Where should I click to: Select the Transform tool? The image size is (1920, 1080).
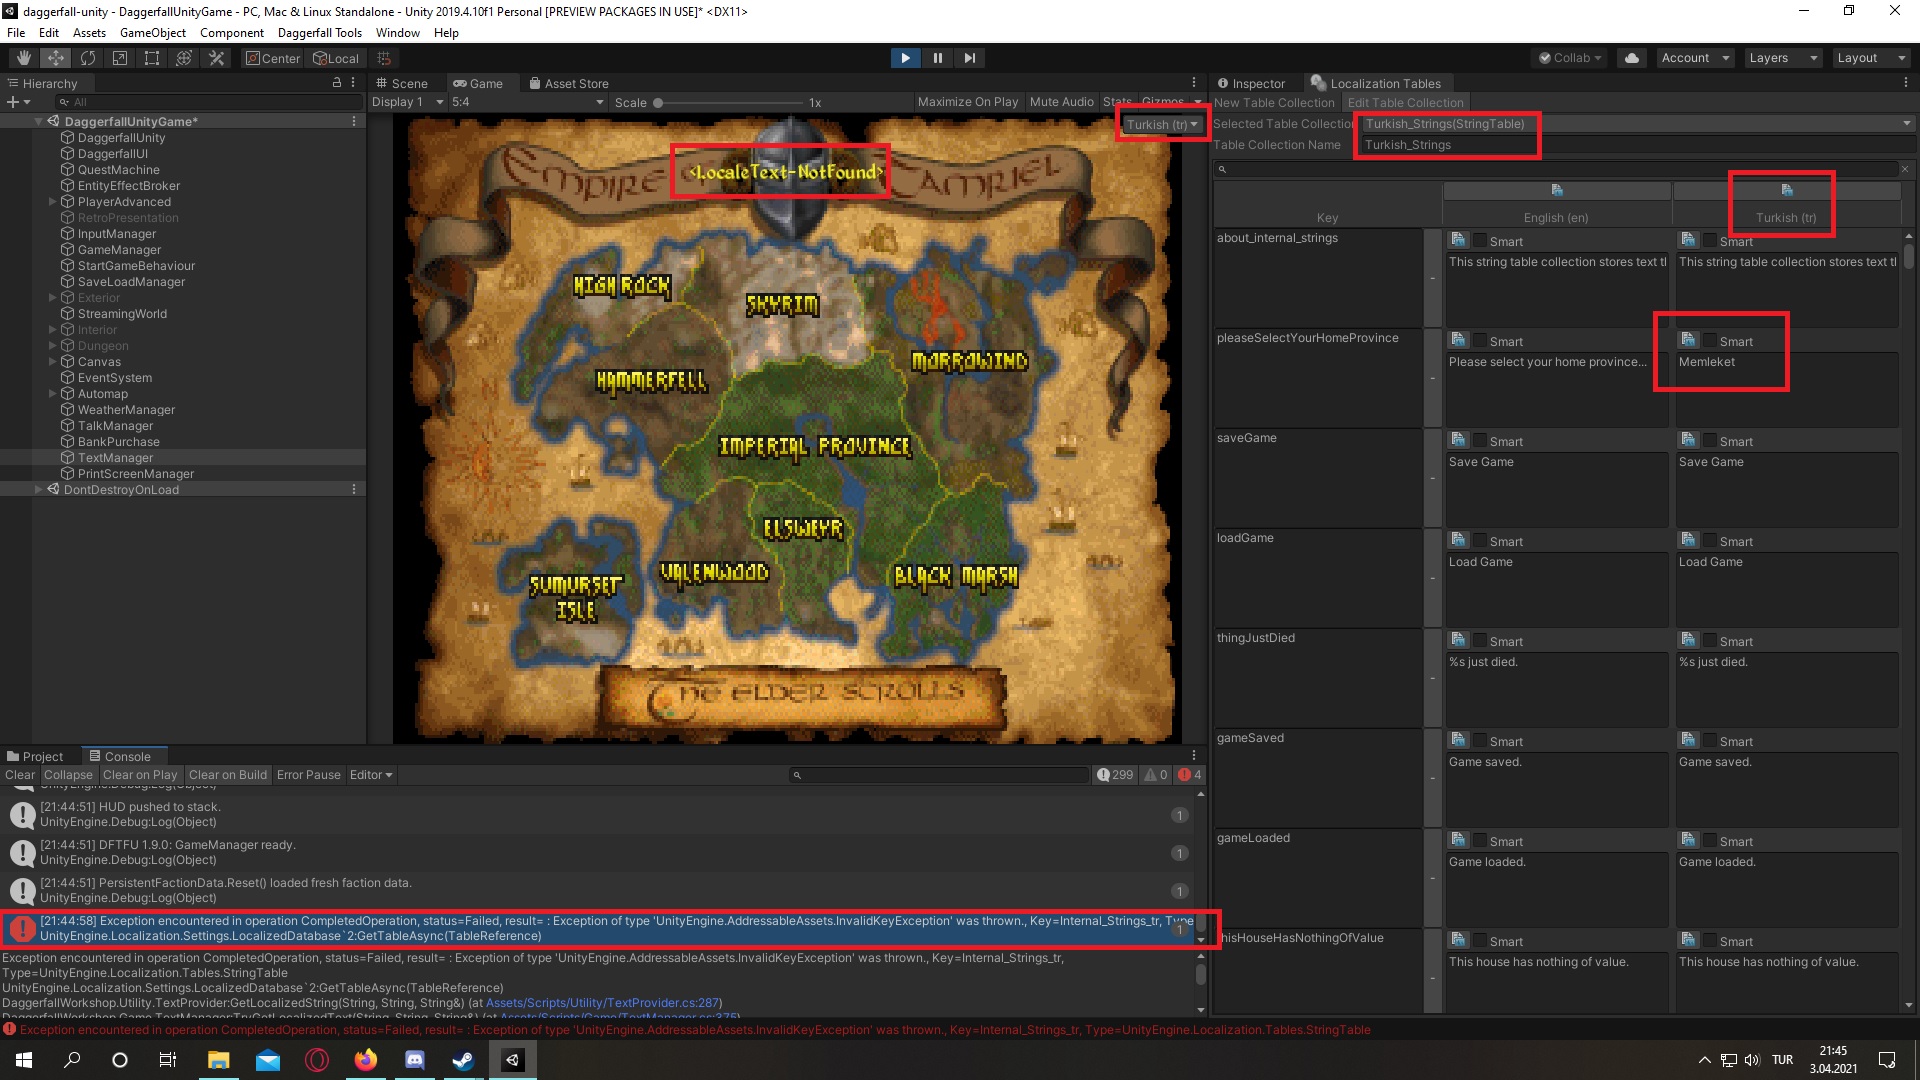pos(184,58)
